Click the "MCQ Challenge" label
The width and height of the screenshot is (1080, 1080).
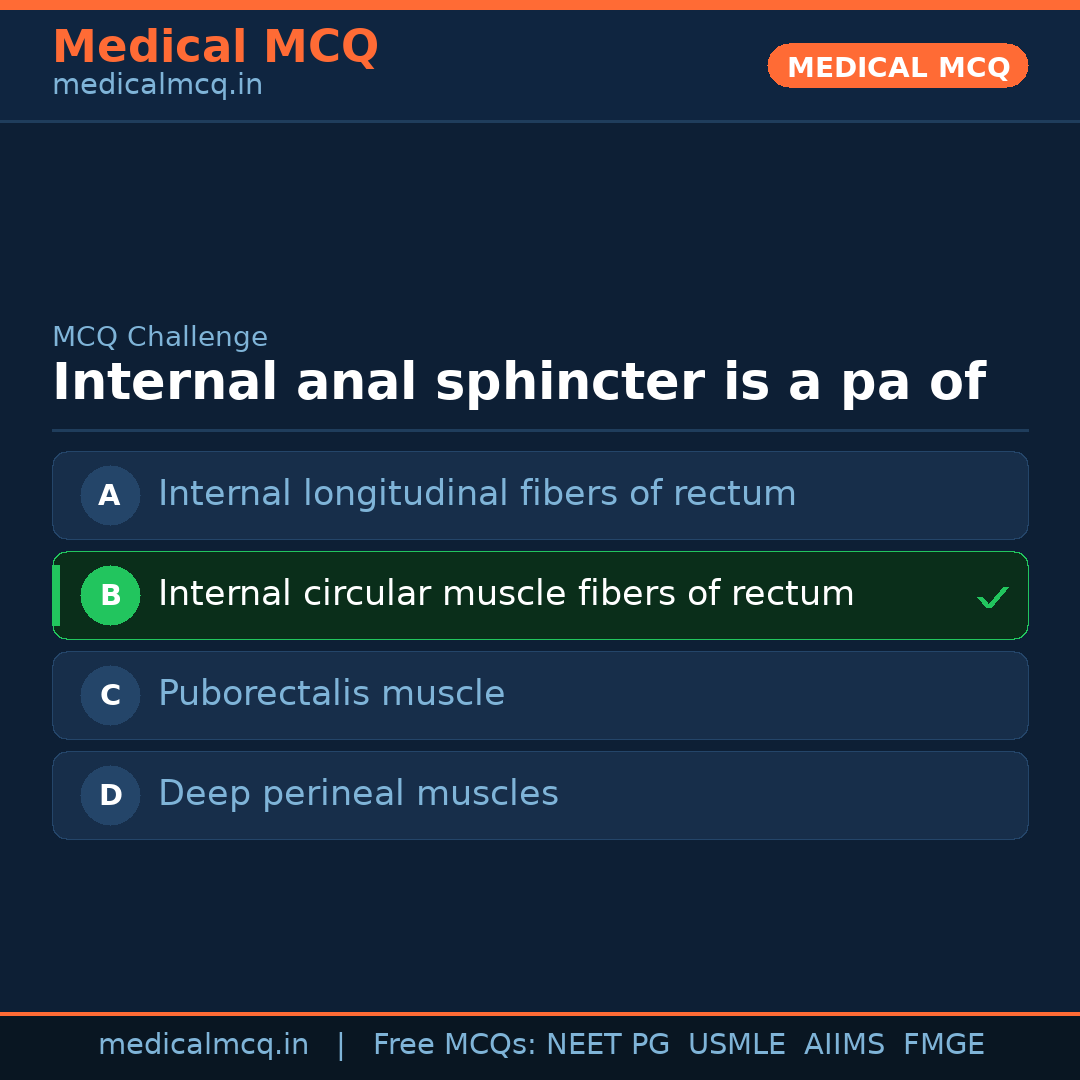click(x=160, y=338)
